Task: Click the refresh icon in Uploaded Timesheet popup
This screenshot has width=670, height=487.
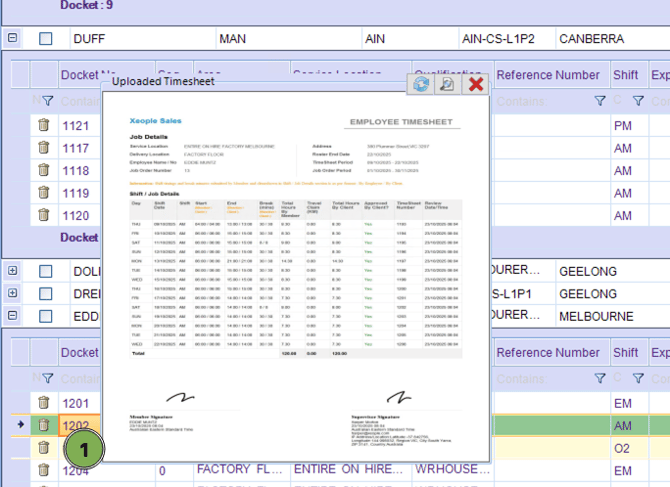Action: pyautogui.click(x=422, y=84)
